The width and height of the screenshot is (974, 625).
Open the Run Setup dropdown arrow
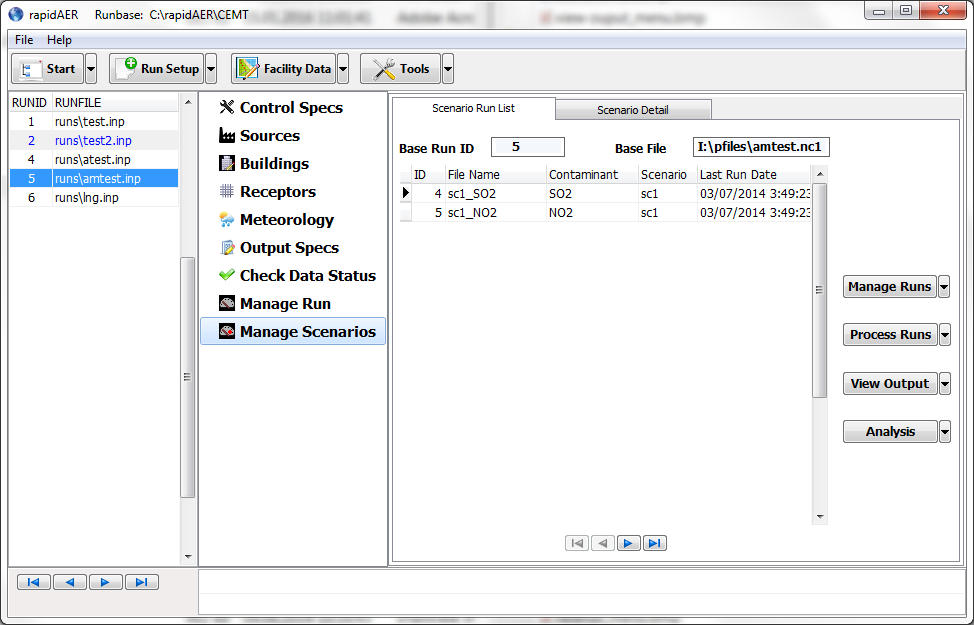pyautogui.click(x=211, y=69)
